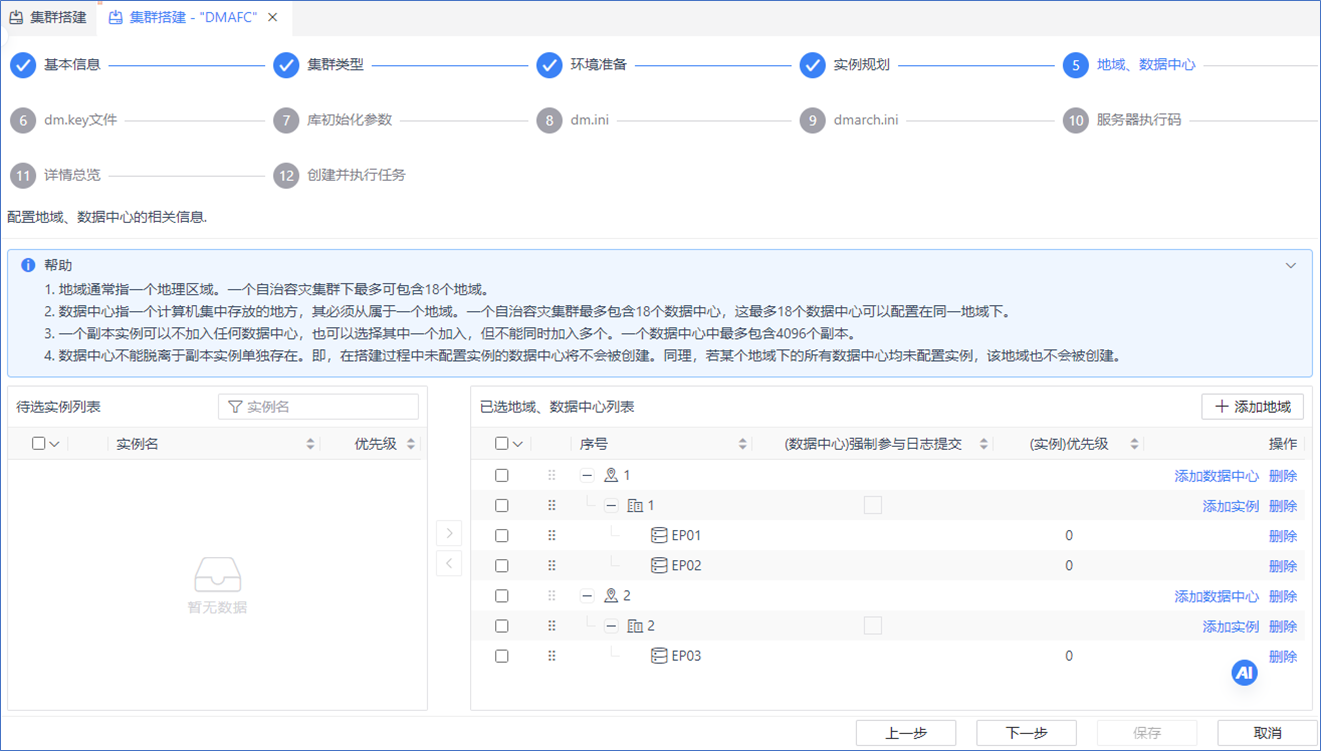Check the select-all box in 已选地域 list header
This screenshot has width=1321, height=751.
(502, 444)
